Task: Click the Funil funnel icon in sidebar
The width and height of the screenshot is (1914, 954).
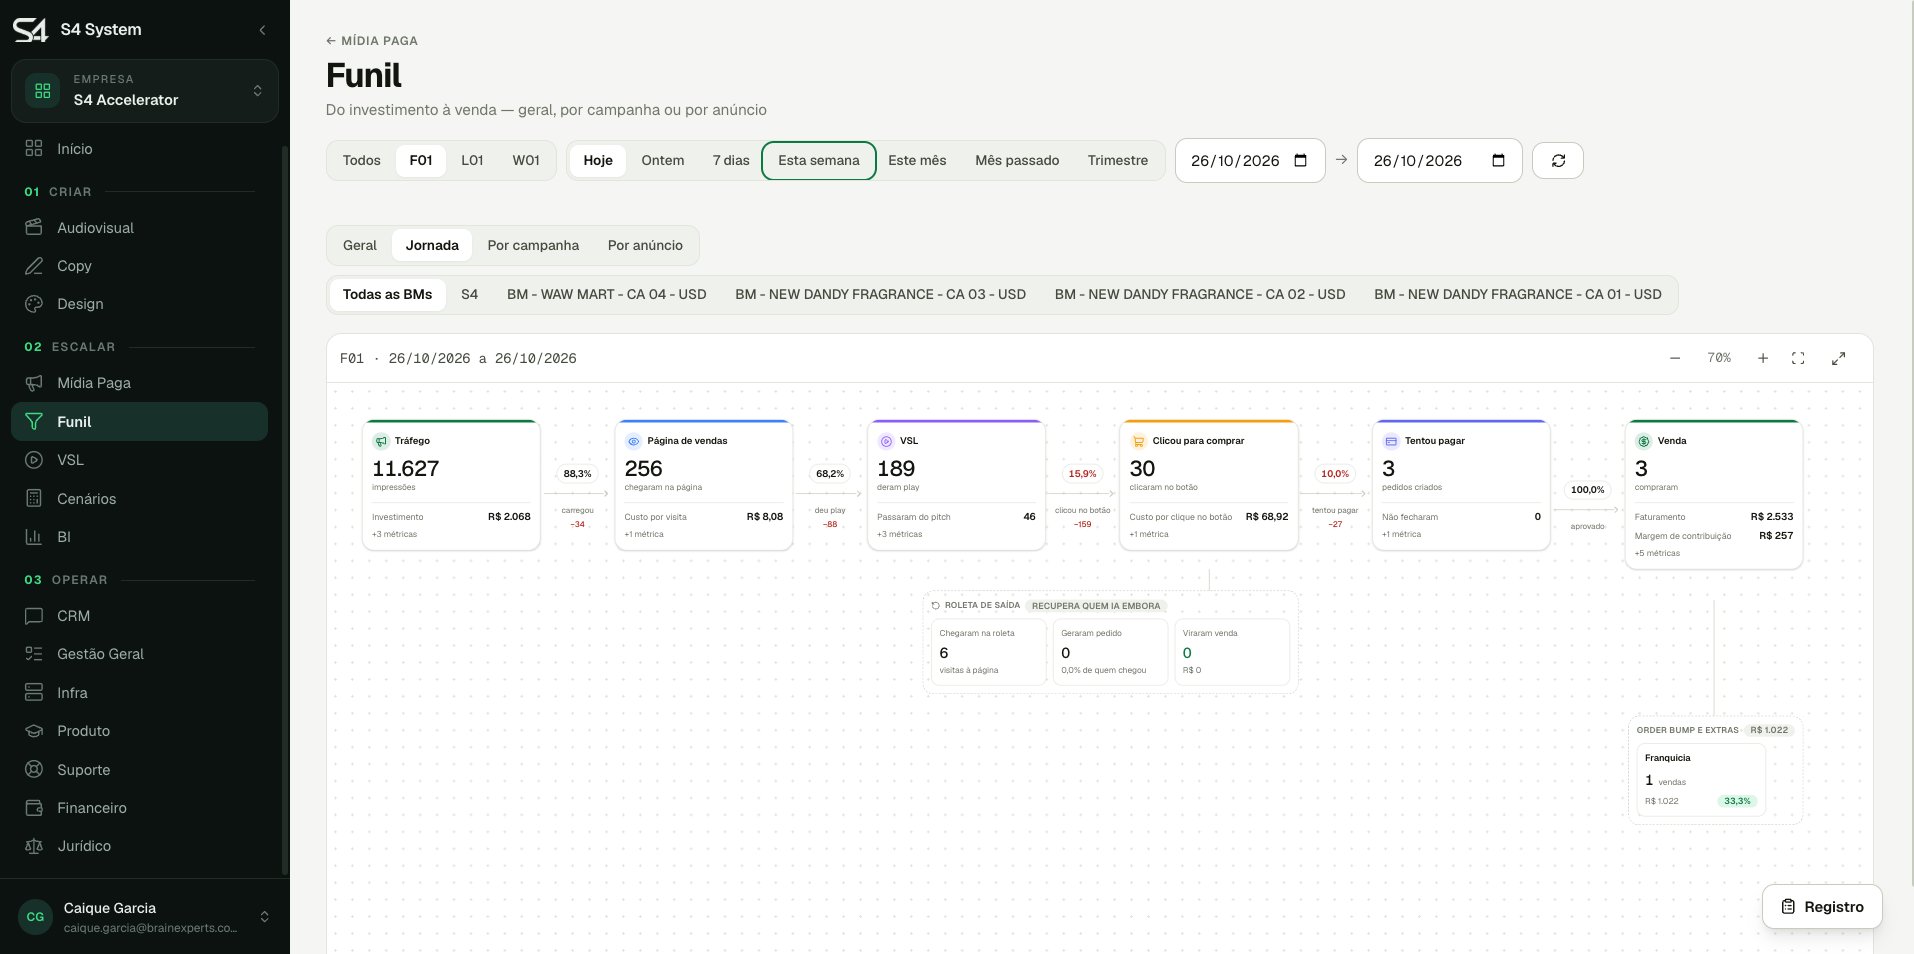Action: [34, 422]
